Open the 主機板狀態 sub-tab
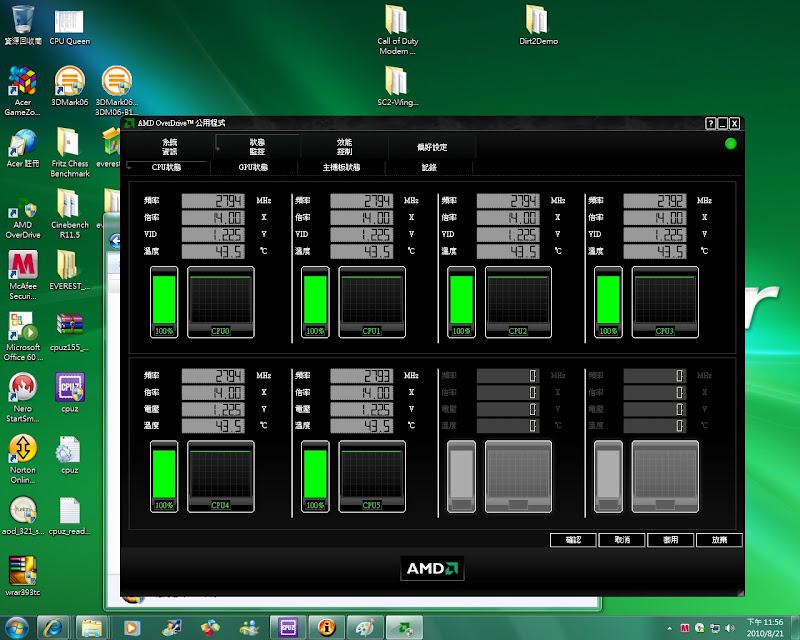Screen dimensions: 800x640 point(341,167)
